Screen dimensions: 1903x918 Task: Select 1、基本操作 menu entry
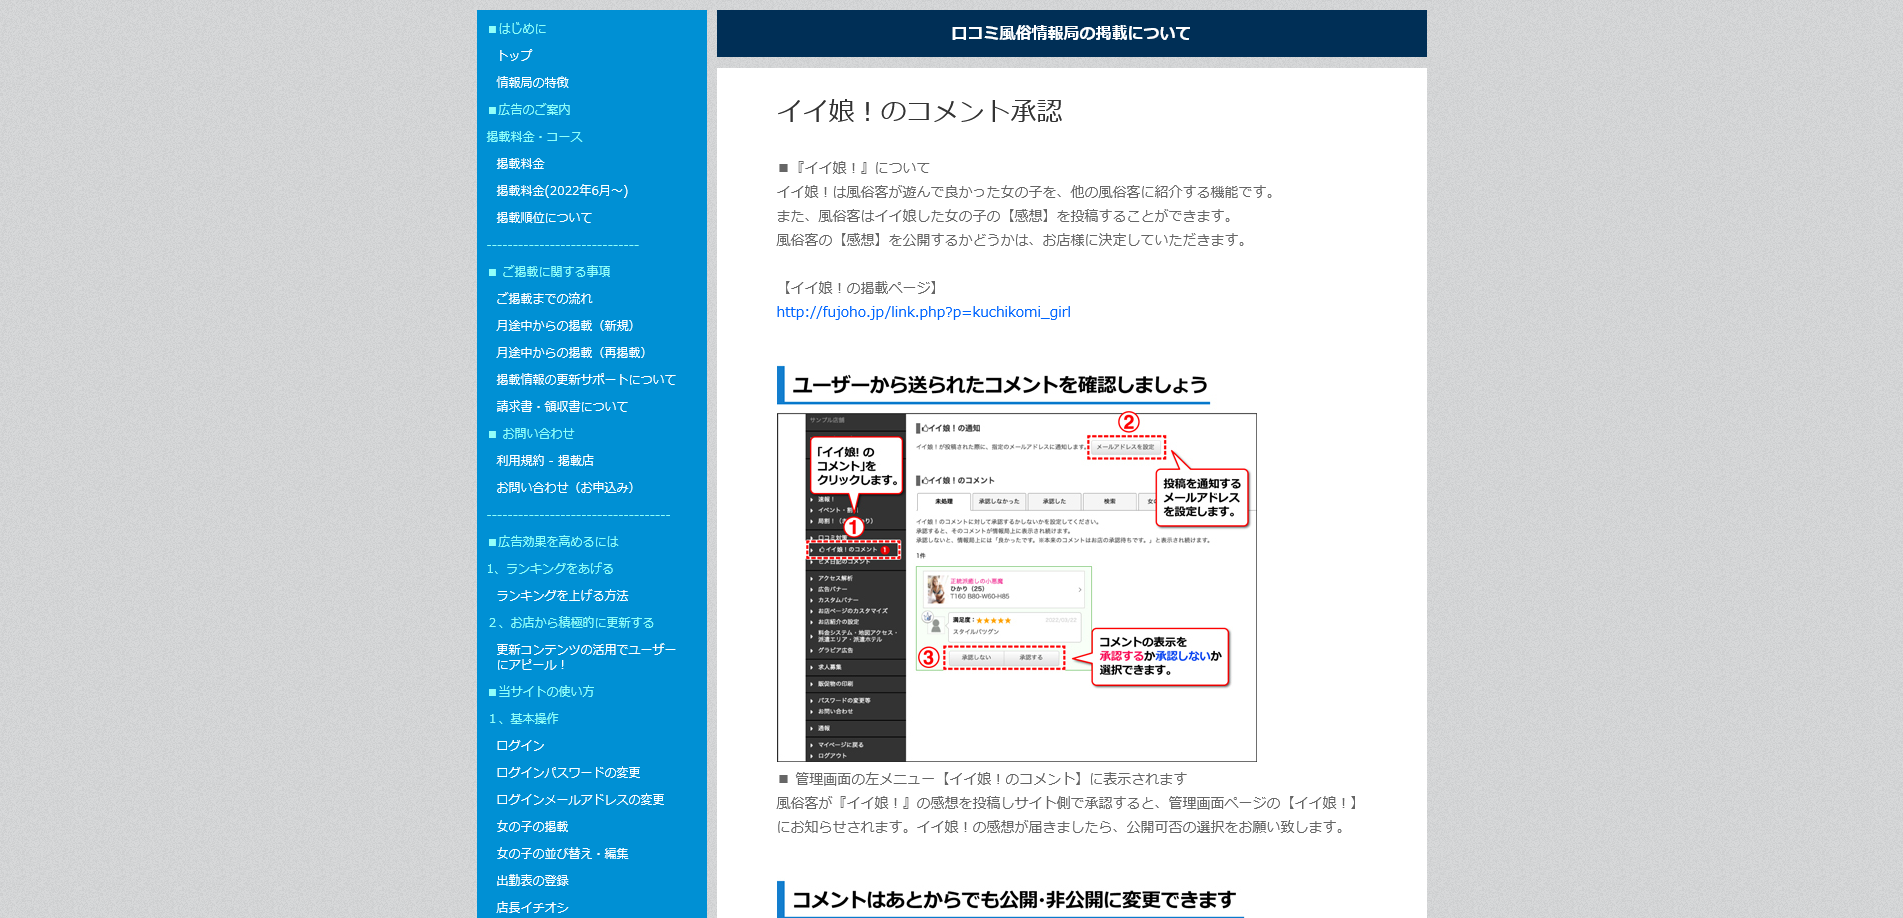[523, 718]
